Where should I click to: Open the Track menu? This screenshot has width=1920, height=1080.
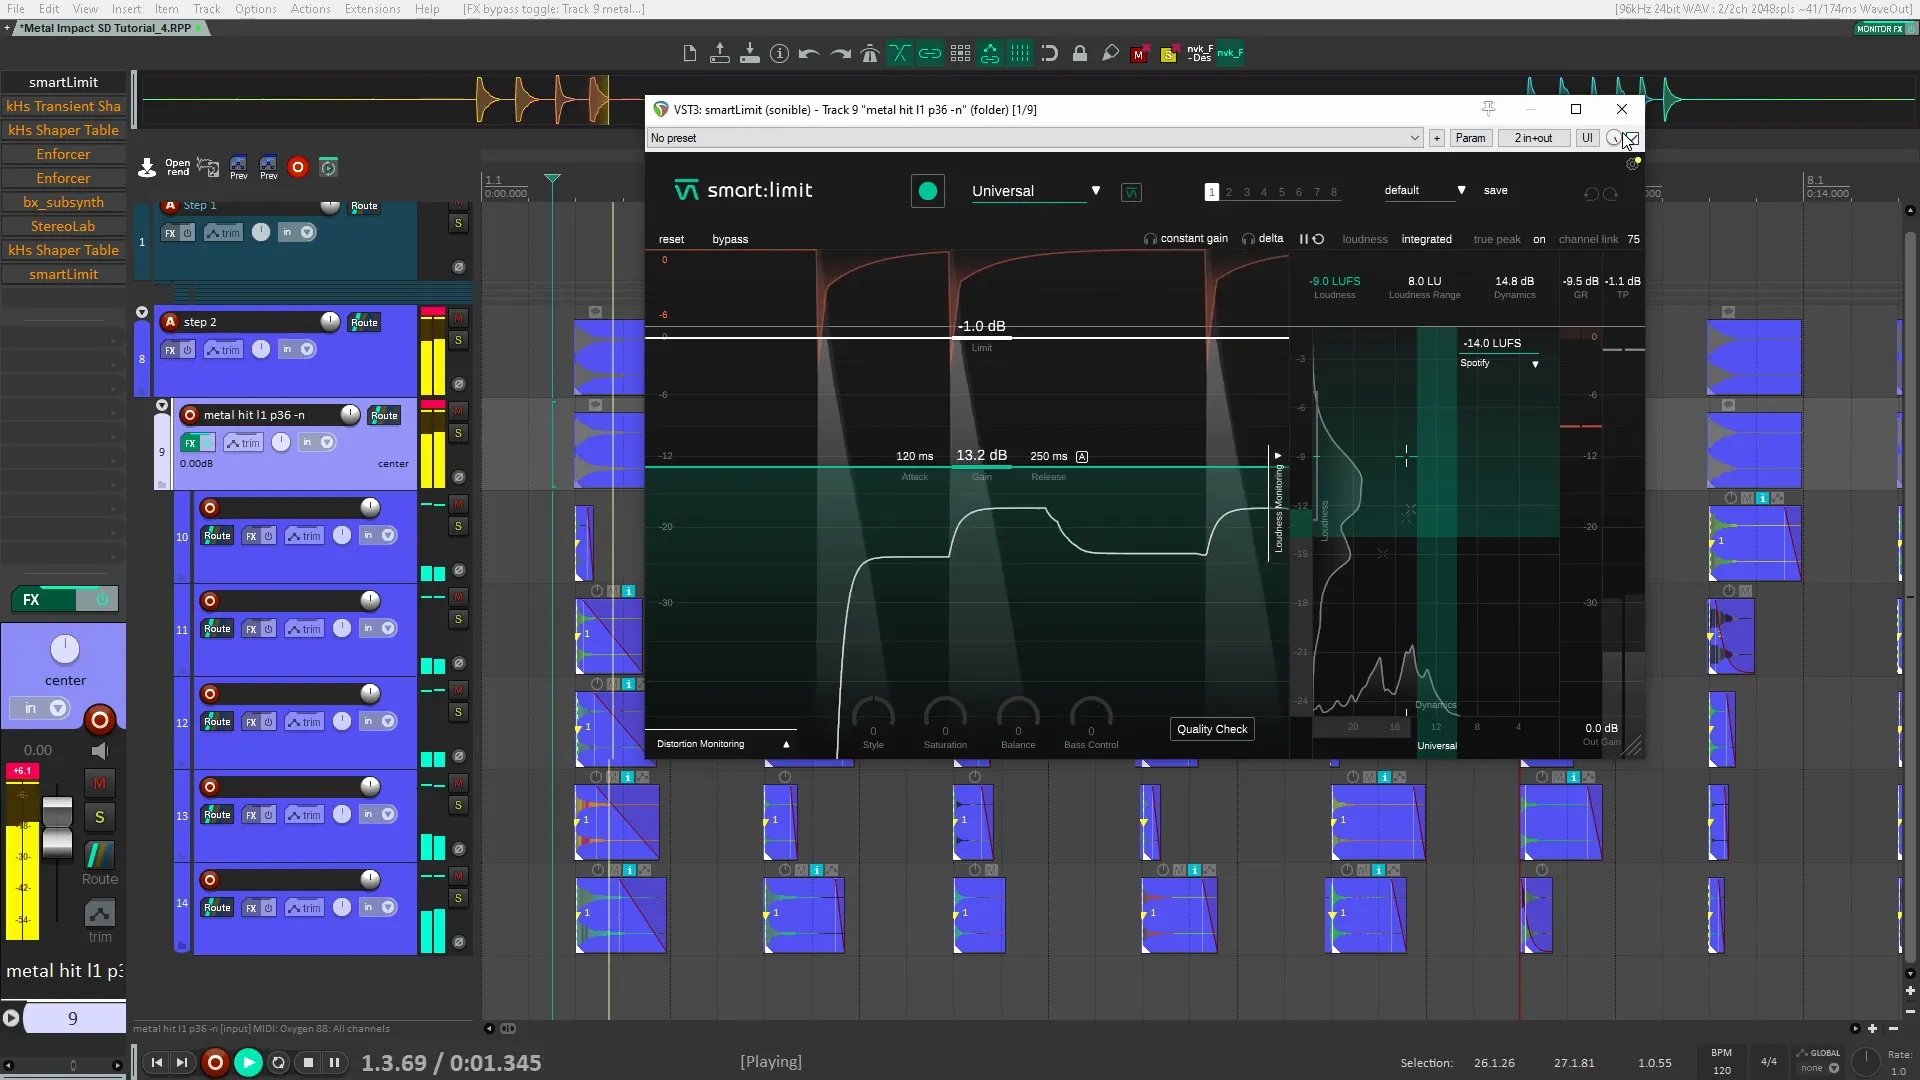(x=206, y=9)
